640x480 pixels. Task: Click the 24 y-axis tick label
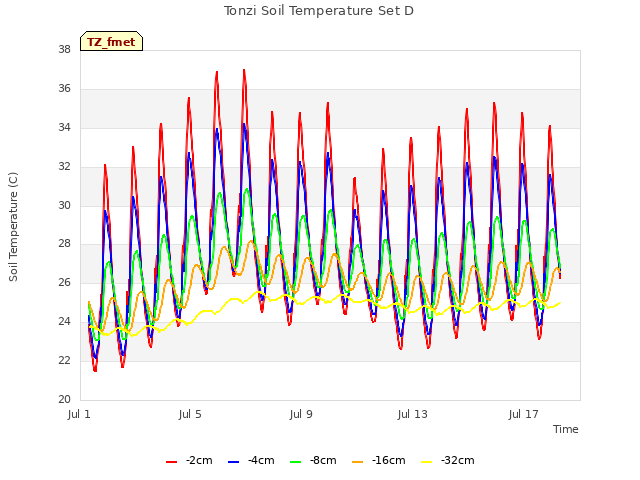click(x=64, y=322)
